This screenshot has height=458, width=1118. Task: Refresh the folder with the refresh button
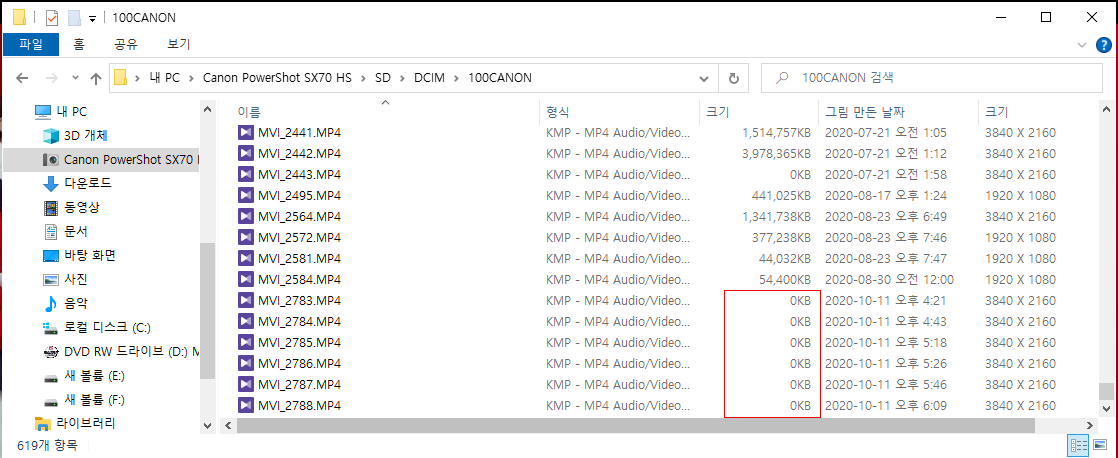click(x=733, y=78)
